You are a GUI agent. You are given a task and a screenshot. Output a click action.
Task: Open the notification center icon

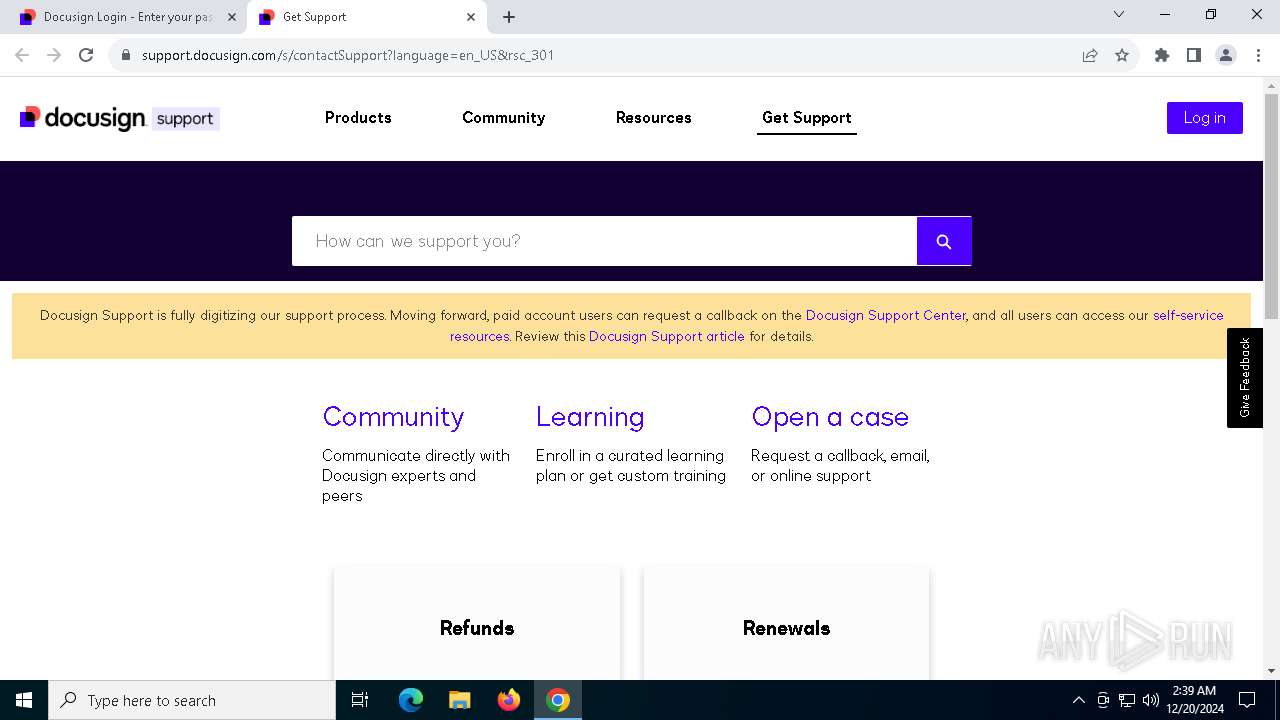1247,700
